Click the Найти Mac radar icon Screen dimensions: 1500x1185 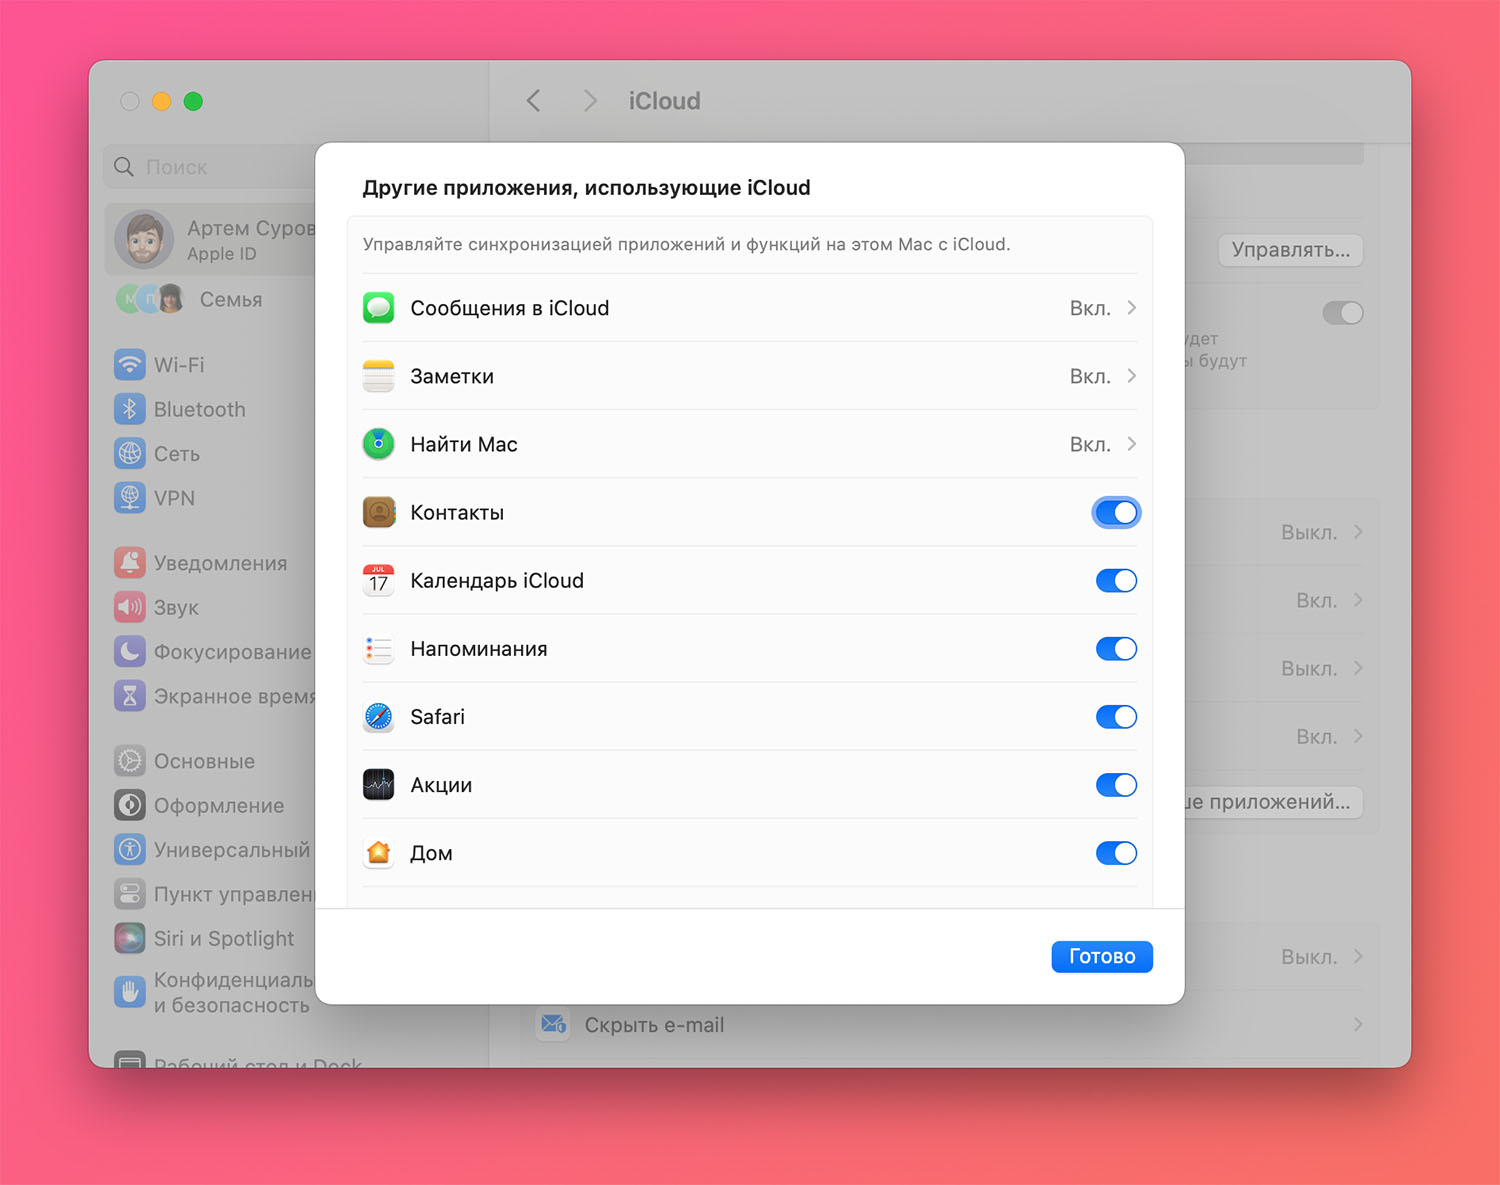[378, 444]
